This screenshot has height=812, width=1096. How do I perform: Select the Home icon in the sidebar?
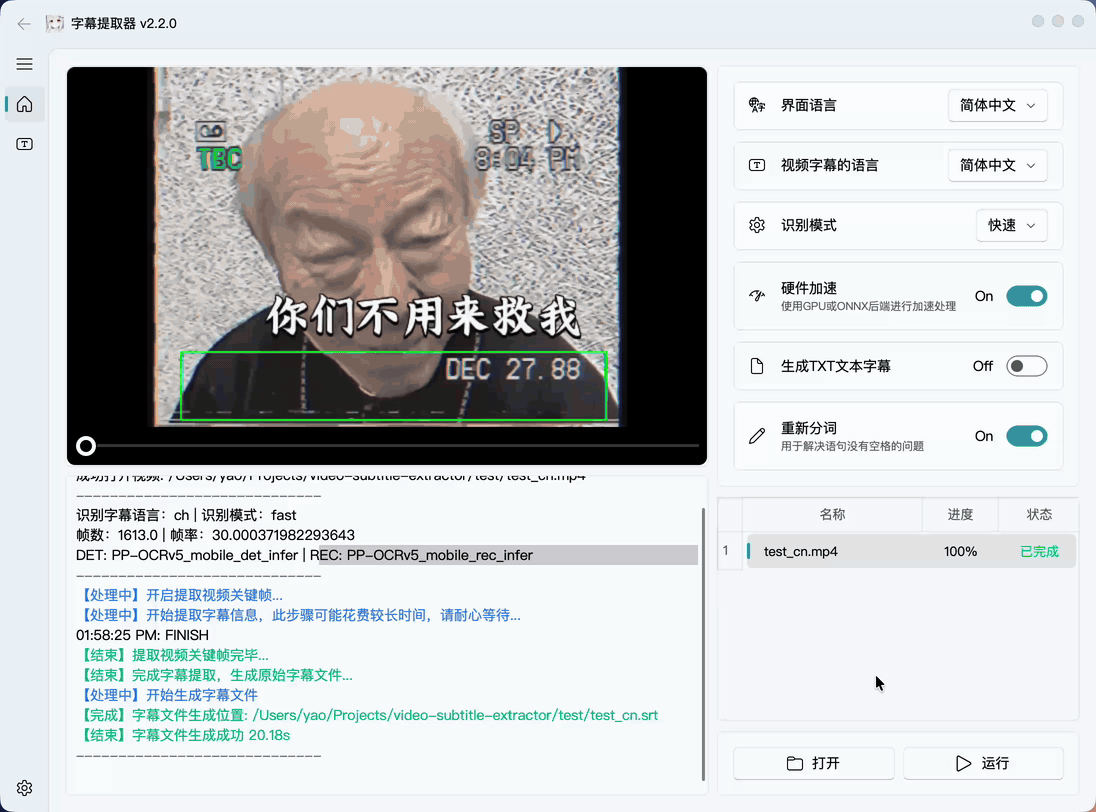coord(24,103)
